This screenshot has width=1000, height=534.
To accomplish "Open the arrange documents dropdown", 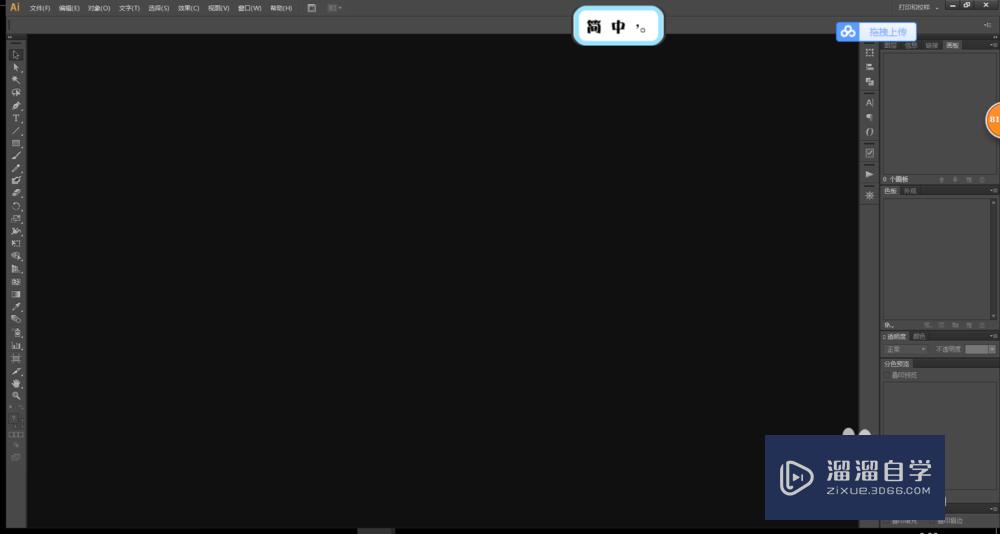I will click(x=334, y=8).
